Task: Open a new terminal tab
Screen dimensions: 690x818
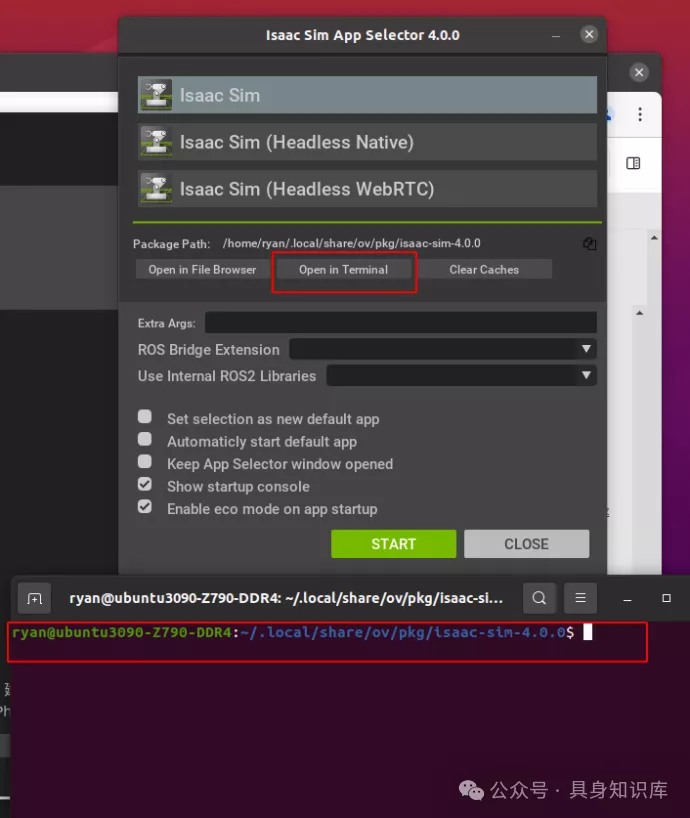Action: [x=34, y=599]
